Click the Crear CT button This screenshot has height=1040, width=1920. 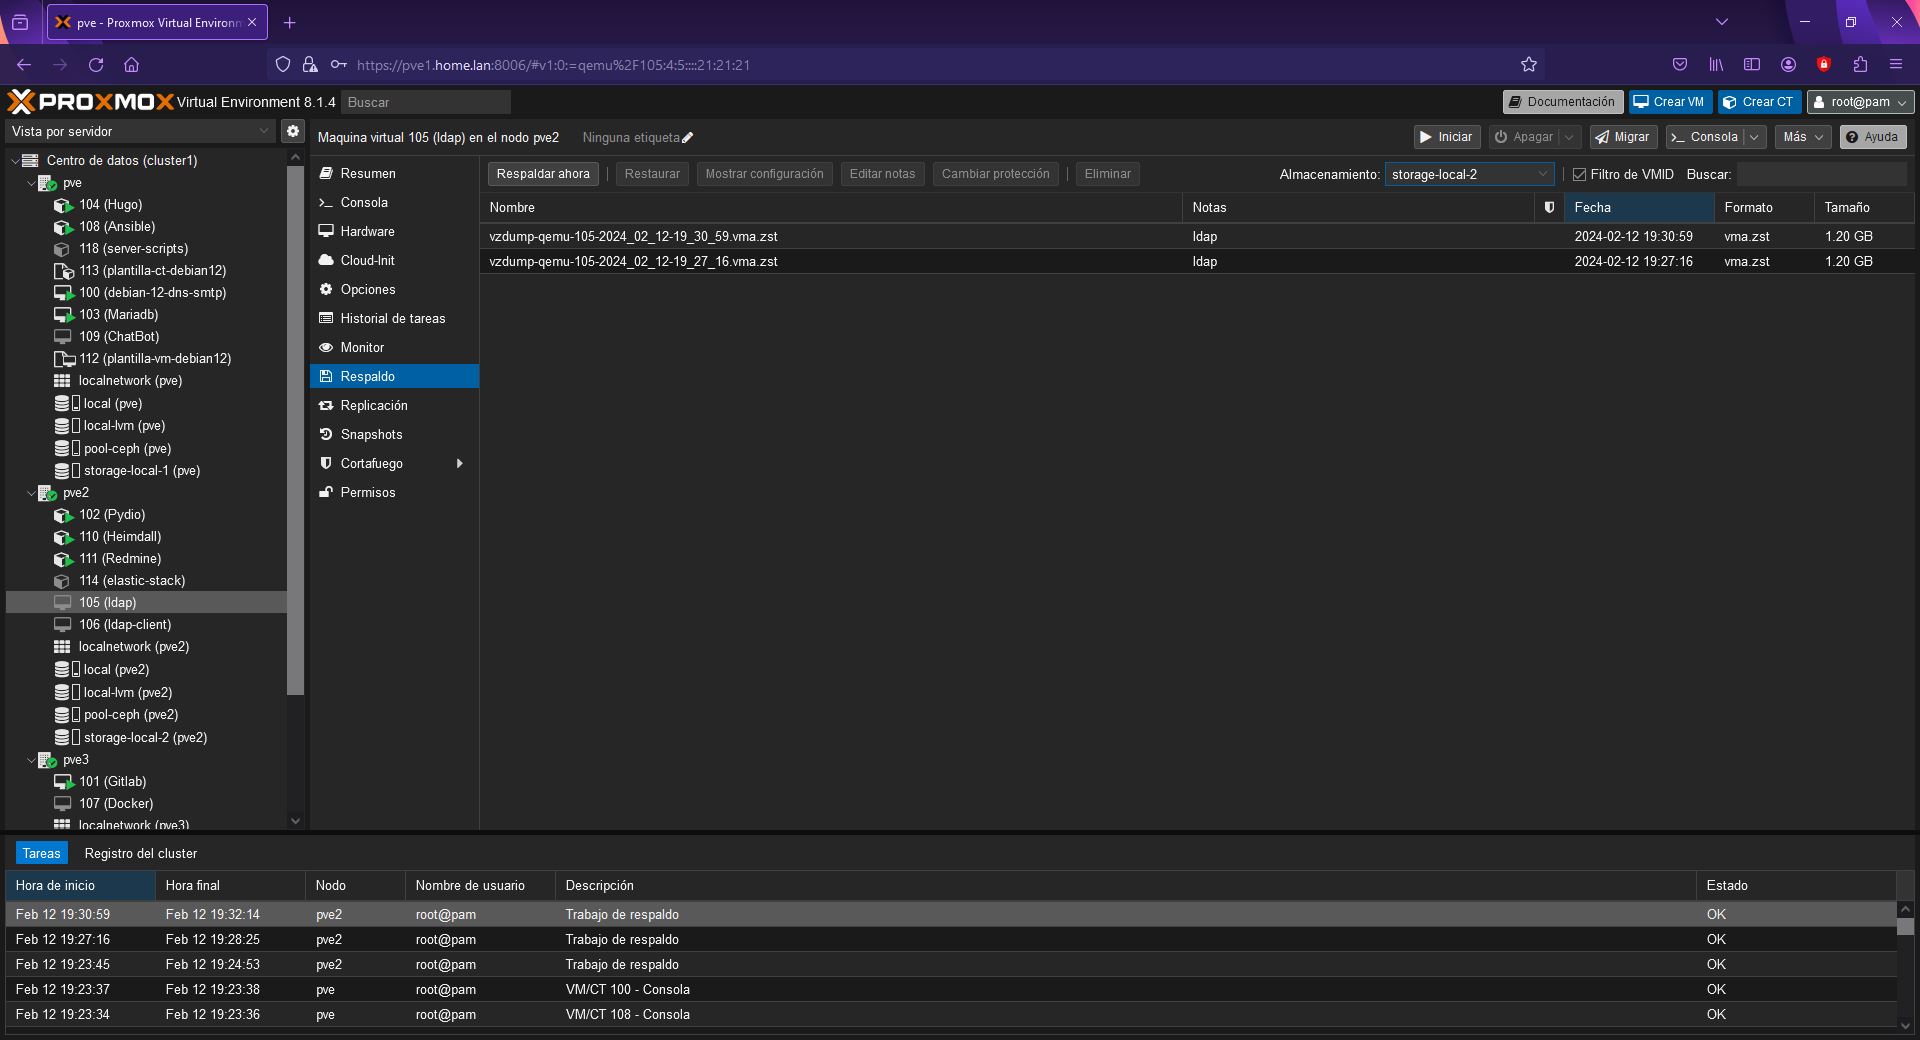[x=1759, y=102]
